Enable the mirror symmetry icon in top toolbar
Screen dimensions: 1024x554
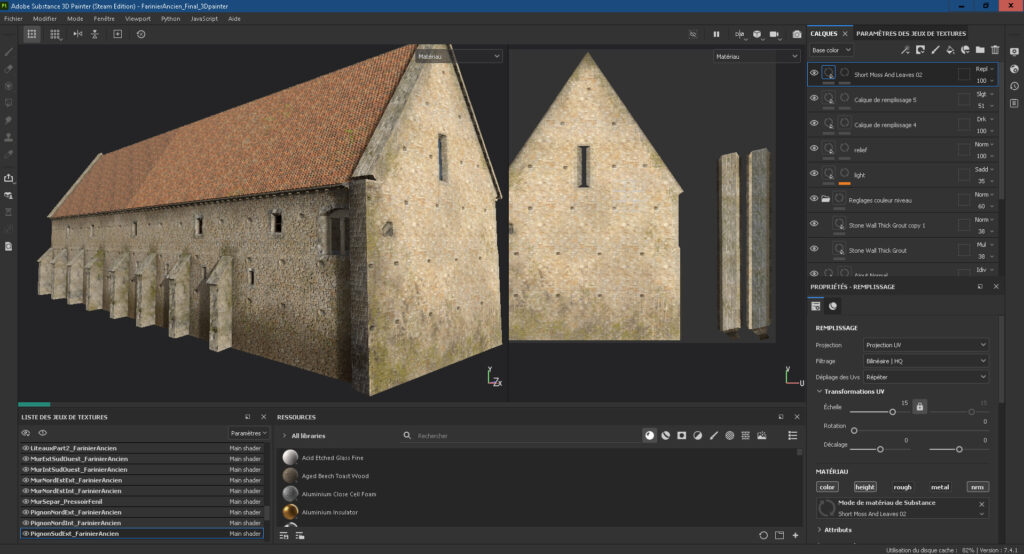[78, 34]
